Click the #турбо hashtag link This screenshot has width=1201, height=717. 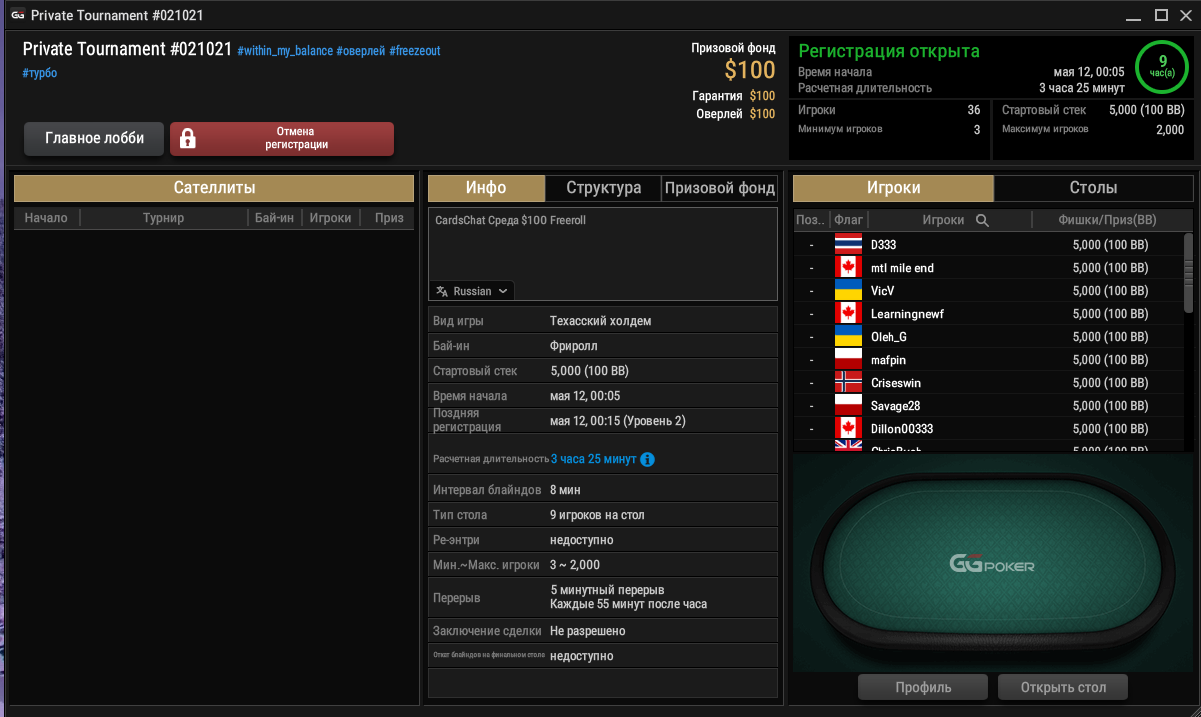pyautogui.click(x=40, y=73)
